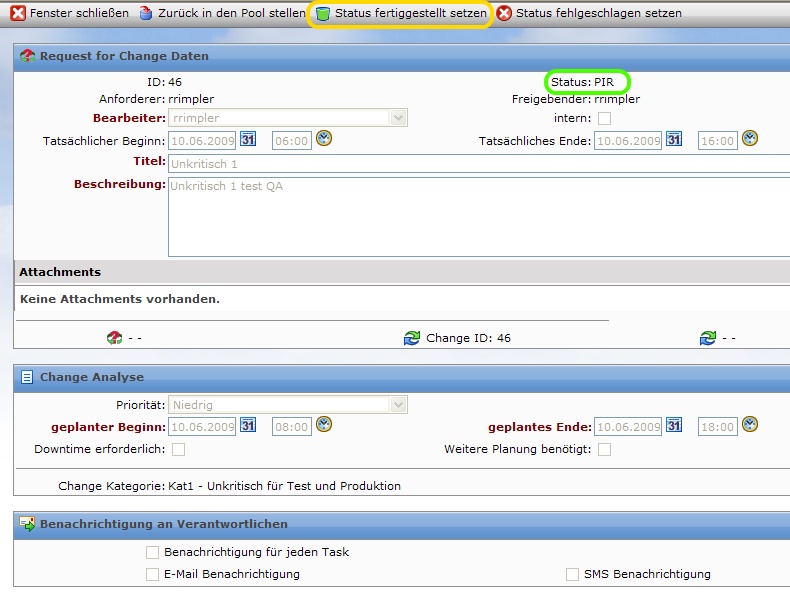Enable Downtime erforderlich checkbox
Screen dimensions: 790x610
178,450
